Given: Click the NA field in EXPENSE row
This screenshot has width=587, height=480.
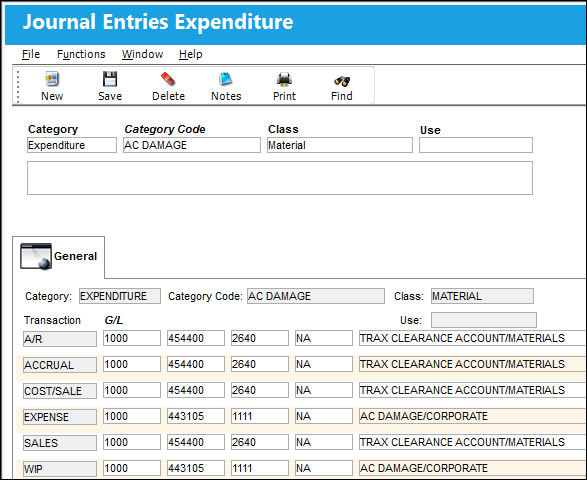Looking at the screenshot, I should click(x=324, y=416).
